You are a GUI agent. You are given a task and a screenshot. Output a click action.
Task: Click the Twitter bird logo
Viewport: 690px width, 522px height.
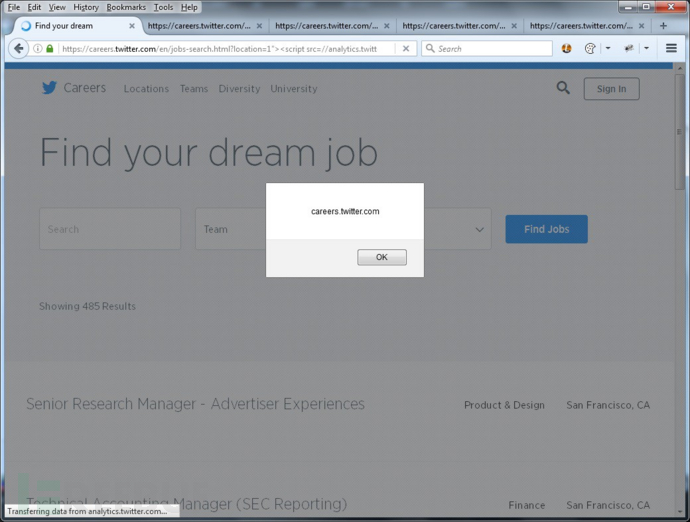[x=49, y=88]
